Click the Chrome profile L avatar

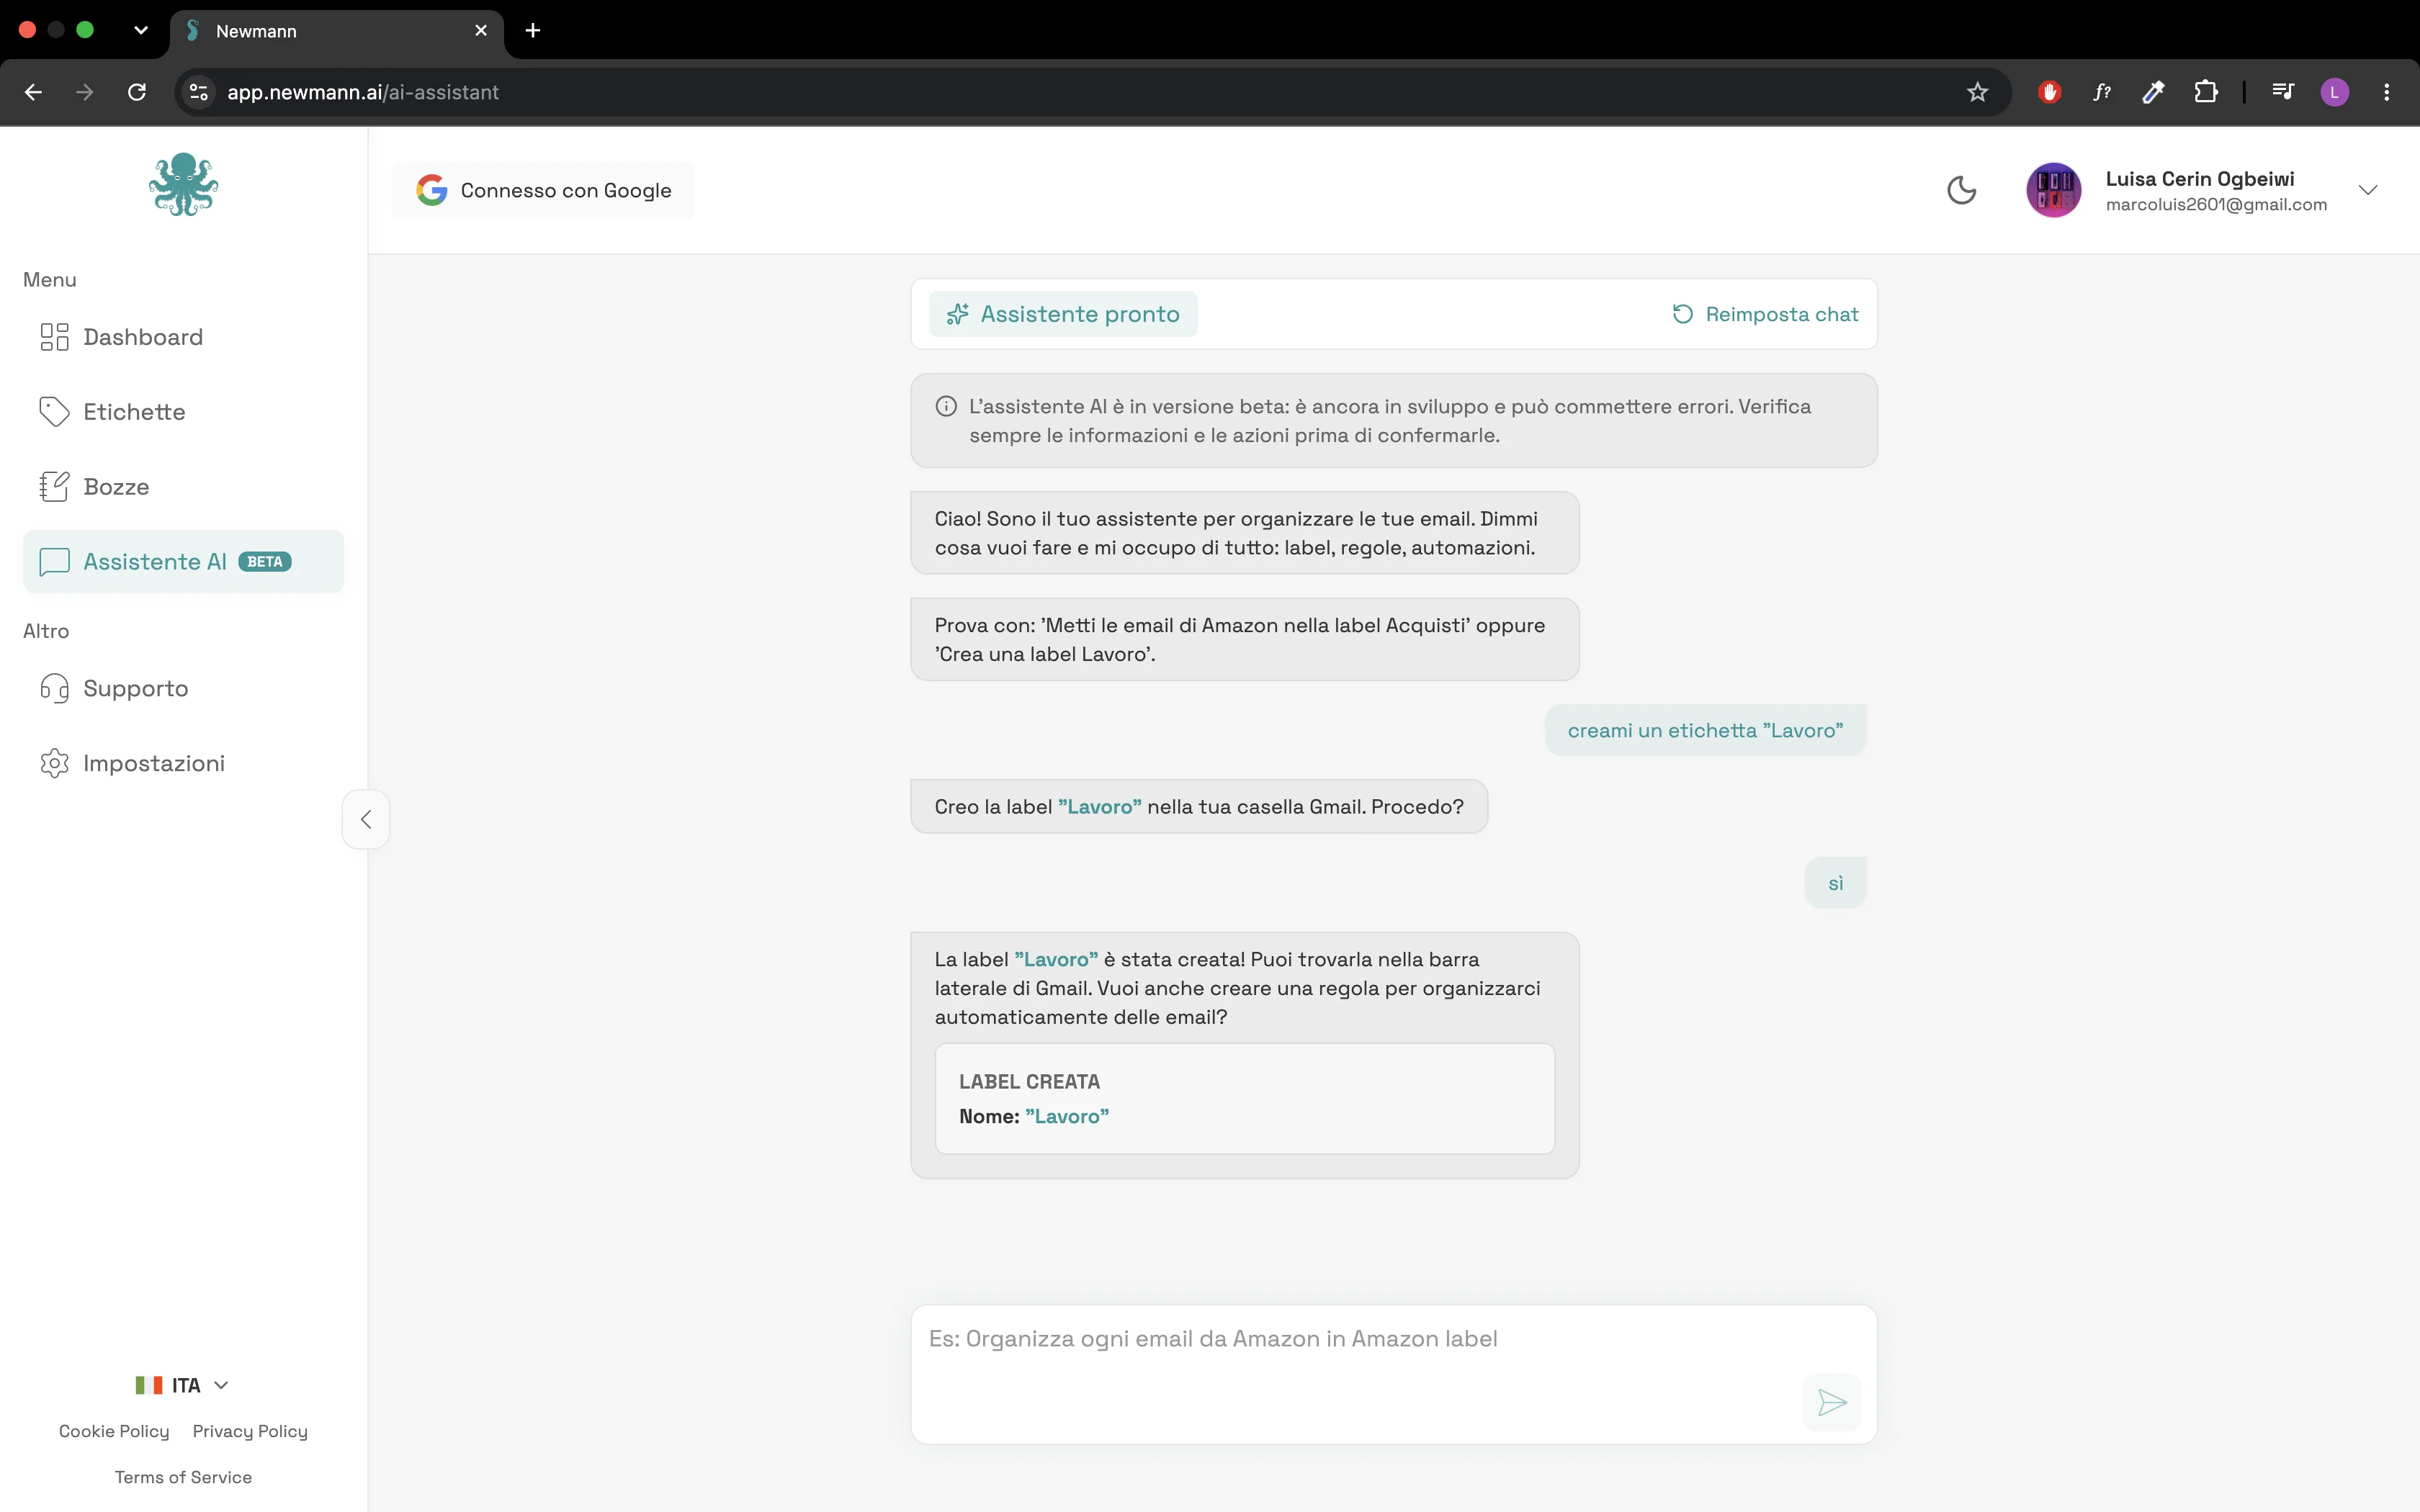[x=2334, y=92]
